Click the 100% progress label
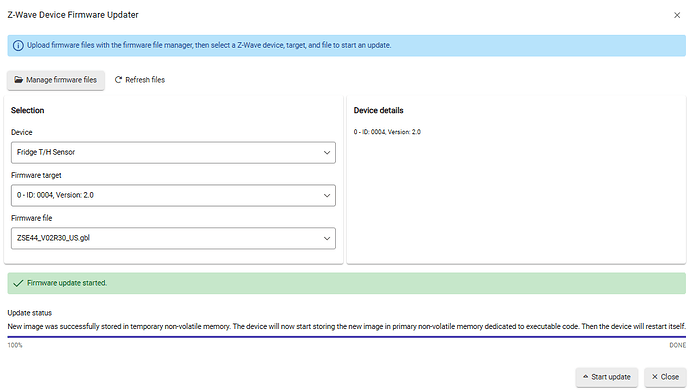Screen dimensions: 690x390 [15, 346]
